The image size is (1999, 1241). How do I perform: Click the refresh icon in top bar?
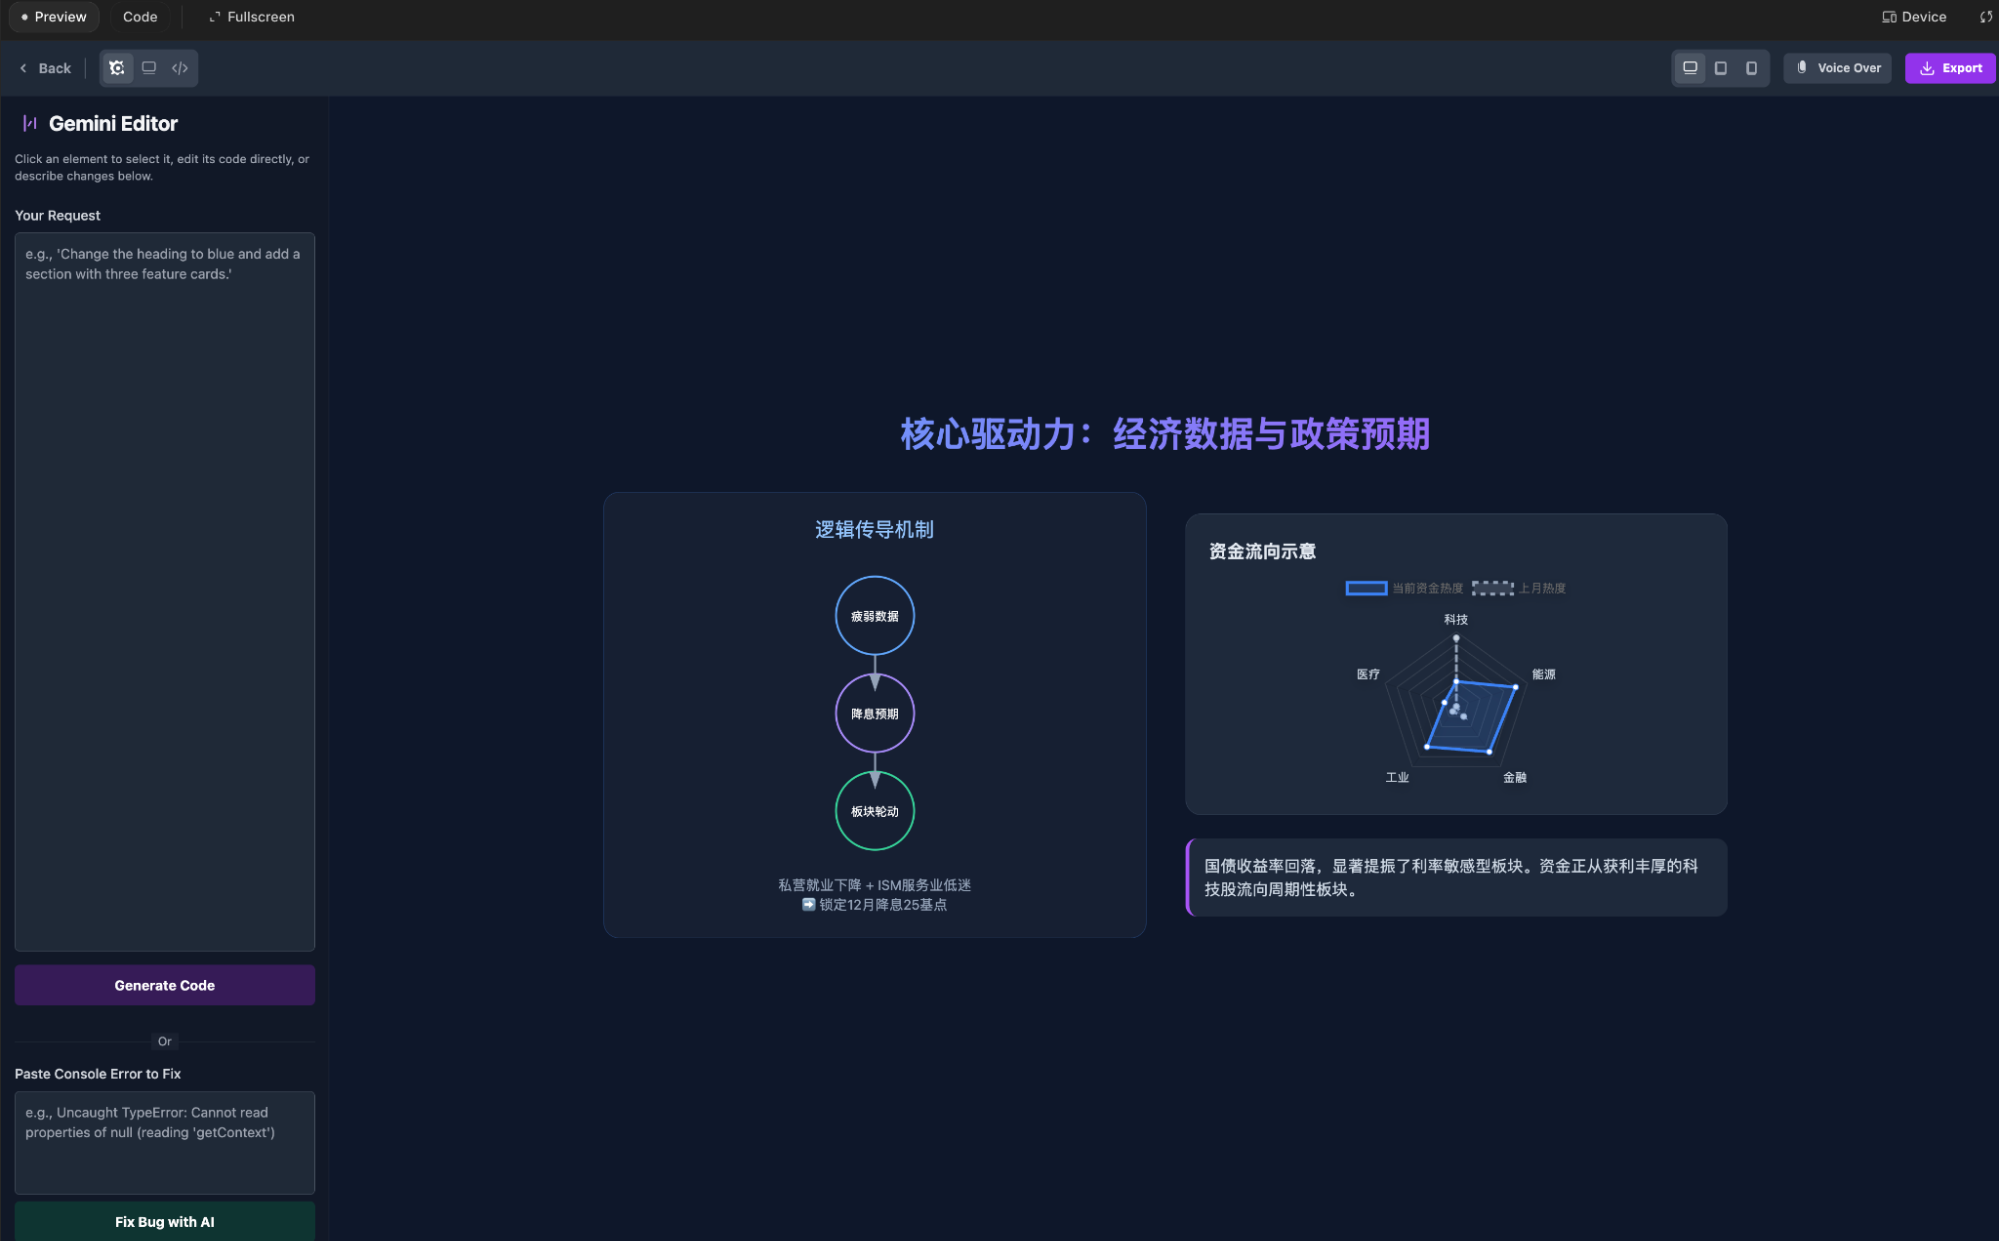tap(1985, 17)
